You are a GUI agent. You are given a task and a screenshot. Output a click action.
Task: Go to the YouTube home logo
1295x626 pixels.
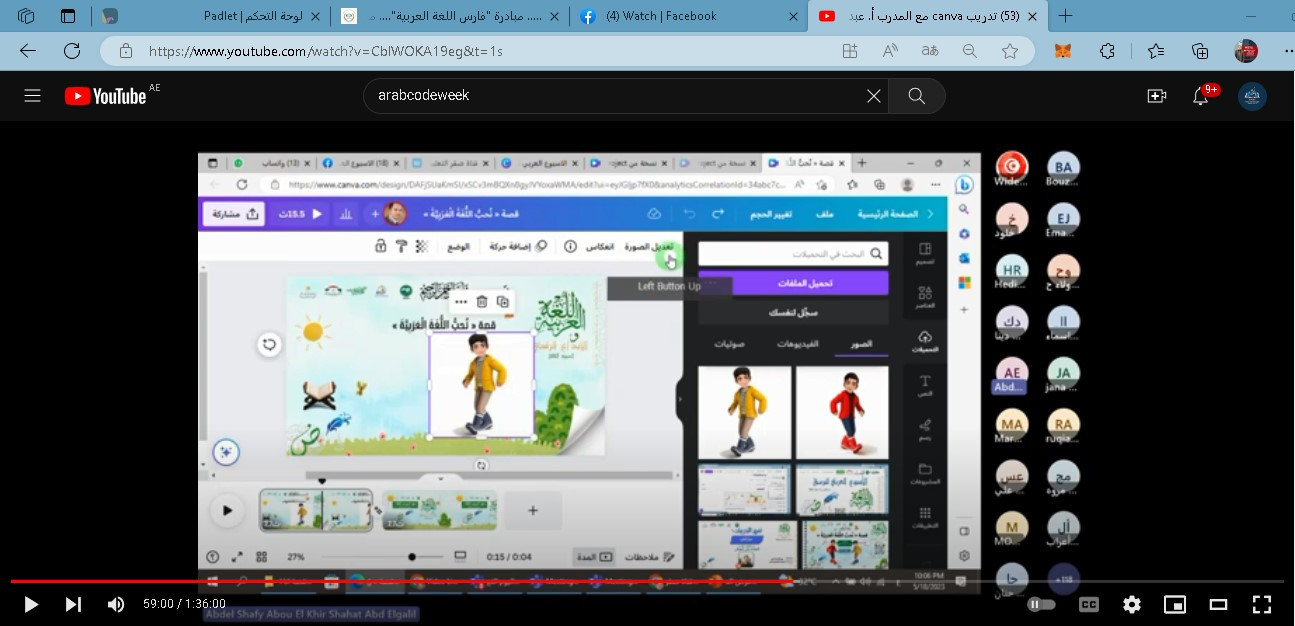[x=106, y=96]
